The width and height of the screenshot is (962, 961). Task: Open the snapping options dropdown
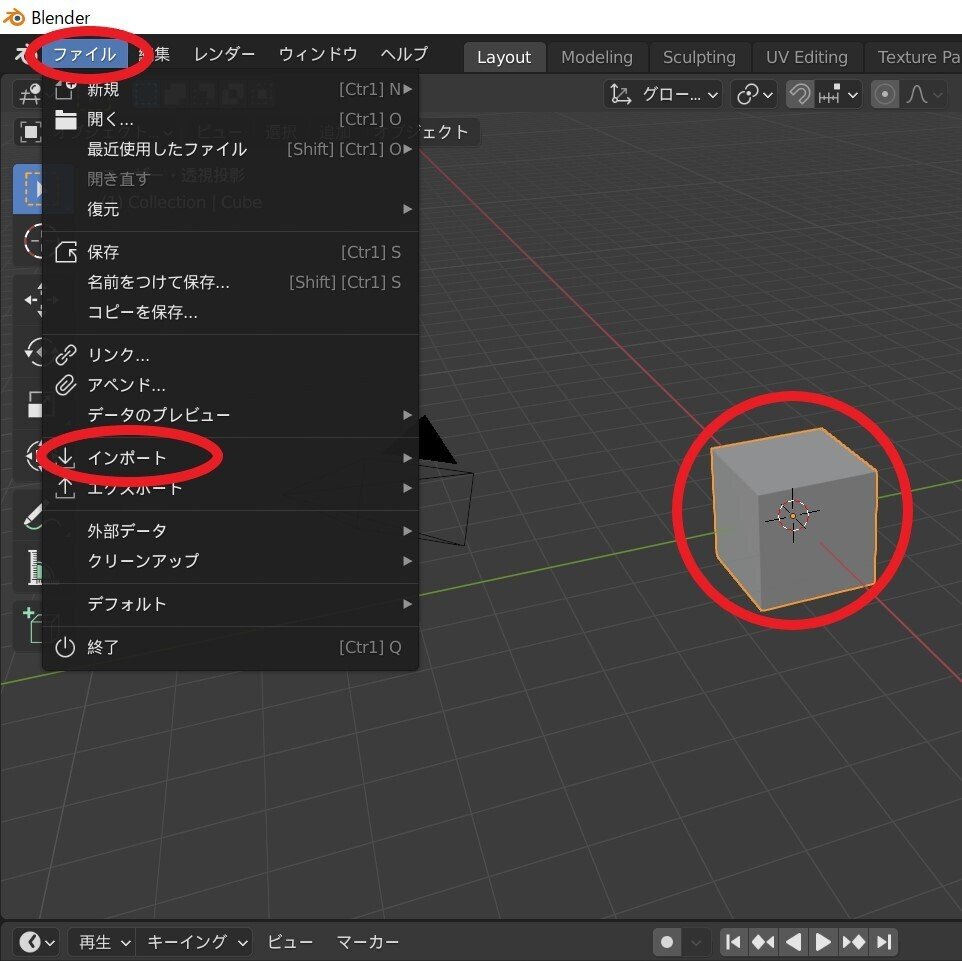coord(837,95)
